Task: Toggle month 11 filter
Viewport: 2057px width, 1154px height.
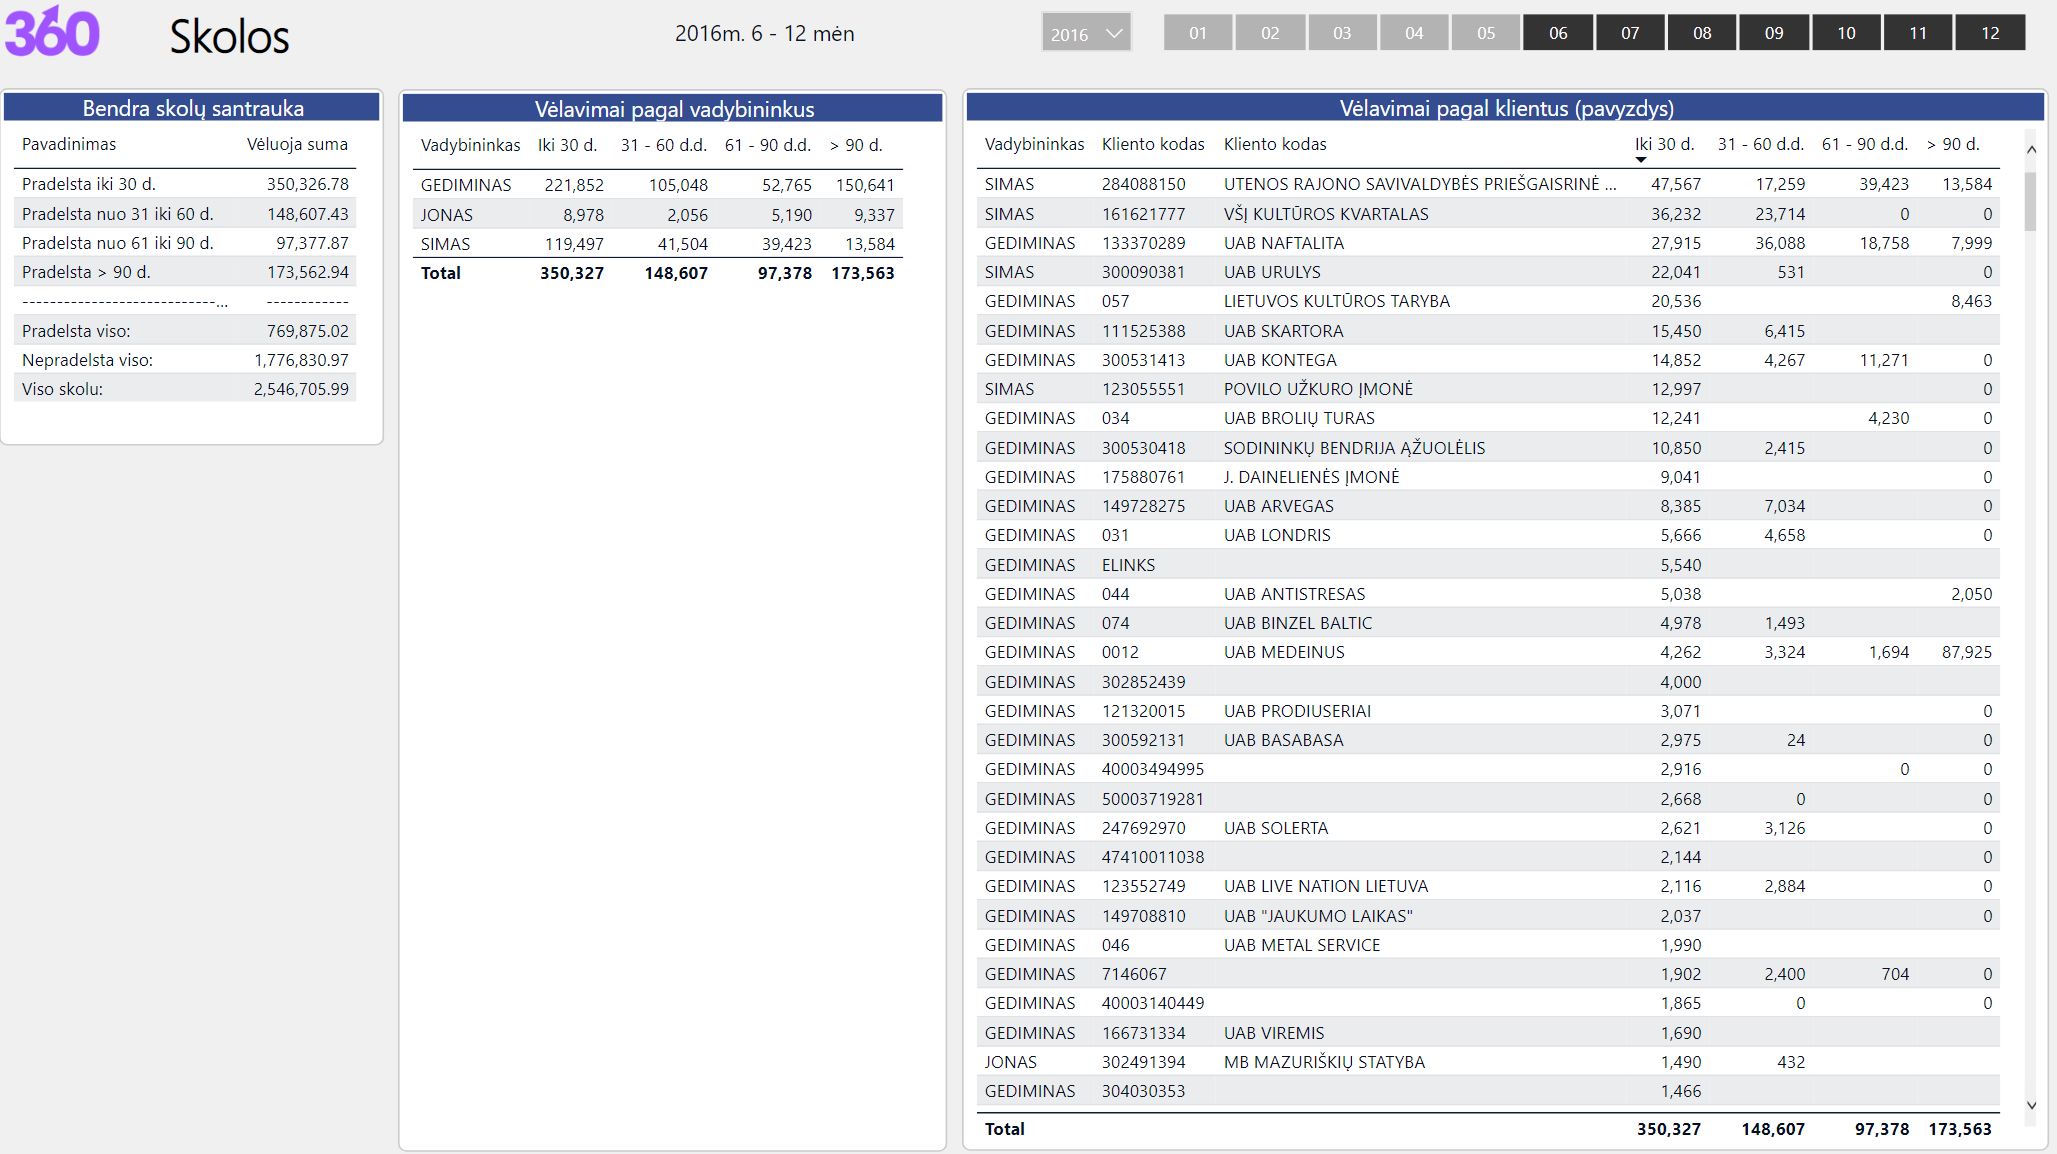Action: click(x=1918, y=33)
